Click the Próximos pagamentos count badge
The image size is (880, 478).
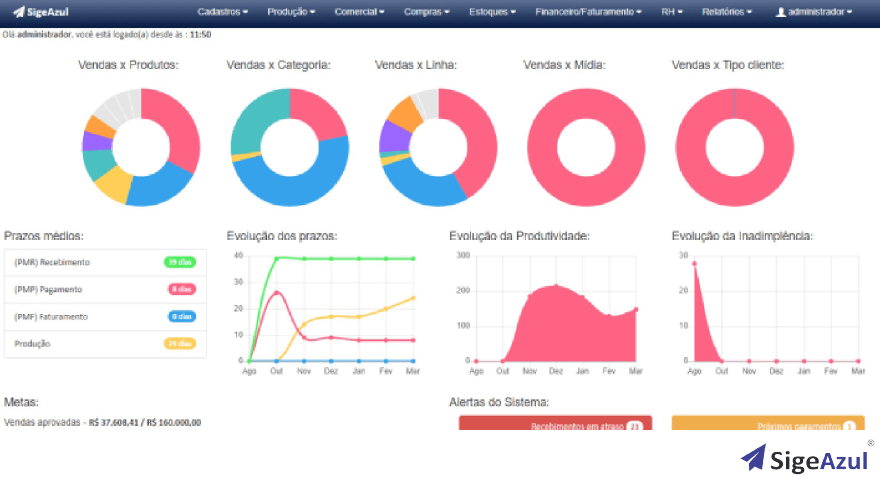849,426
